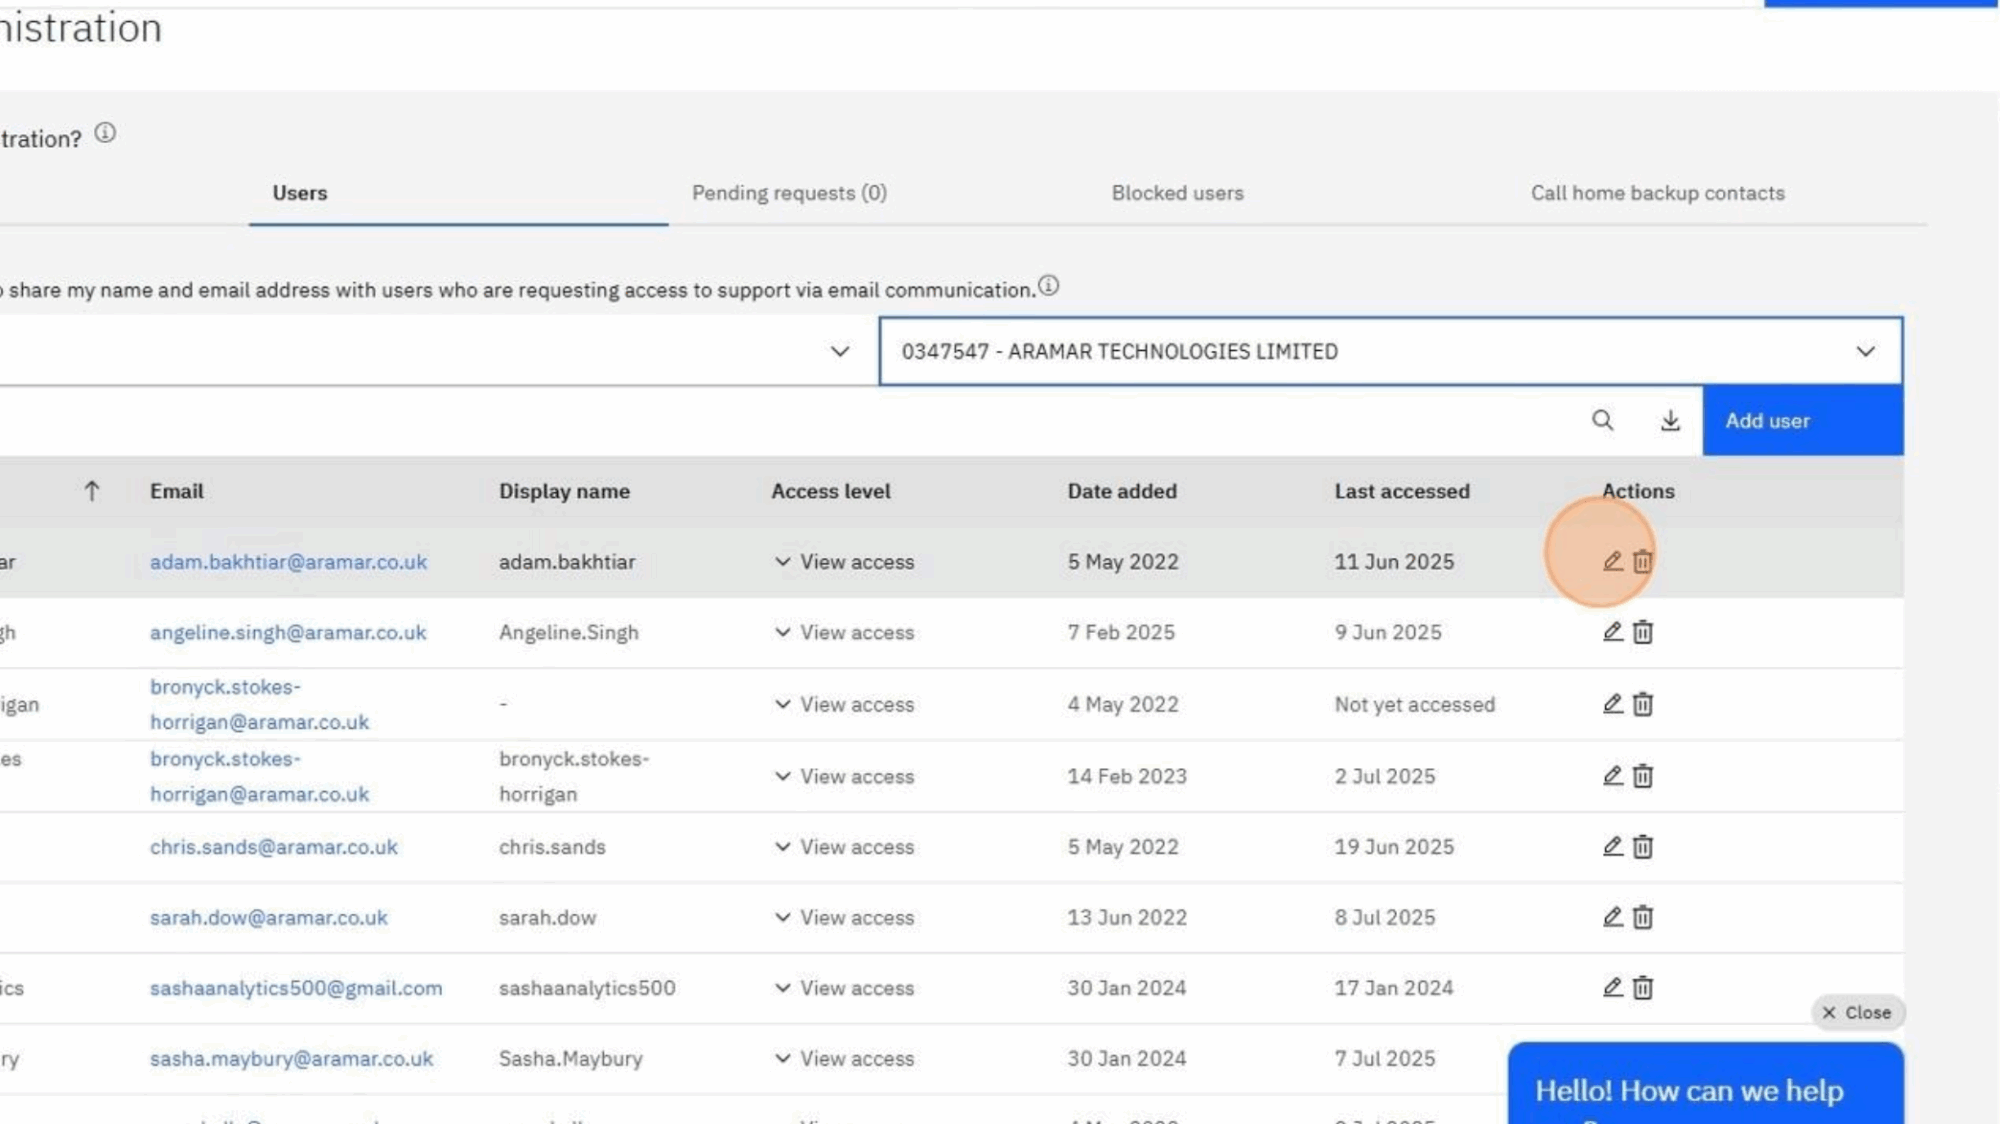Delete adam.bakhtiar using the trash icon
Image resolution: width=2000 pixels, height=1124 pixels.
tap(1642, 561)
